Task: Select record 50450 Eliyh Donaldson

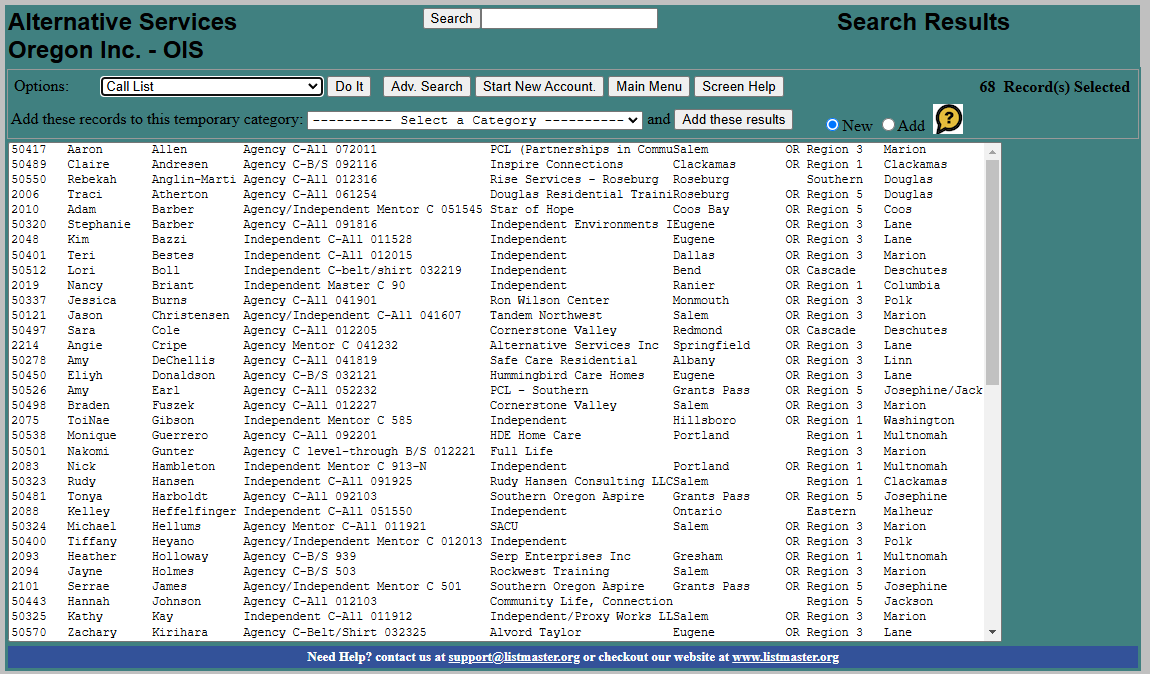Action: 497,376
